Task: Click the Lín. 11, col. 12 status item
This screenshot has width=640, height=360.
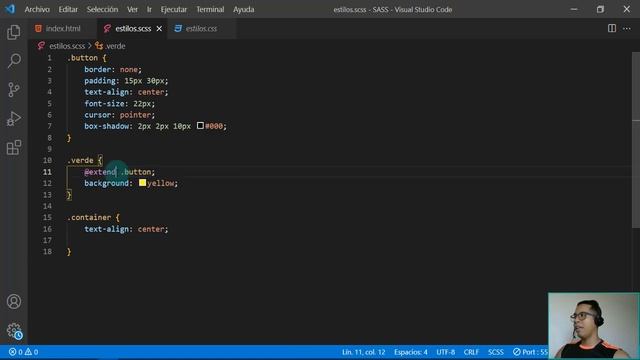Action: [x=363, y=352]
